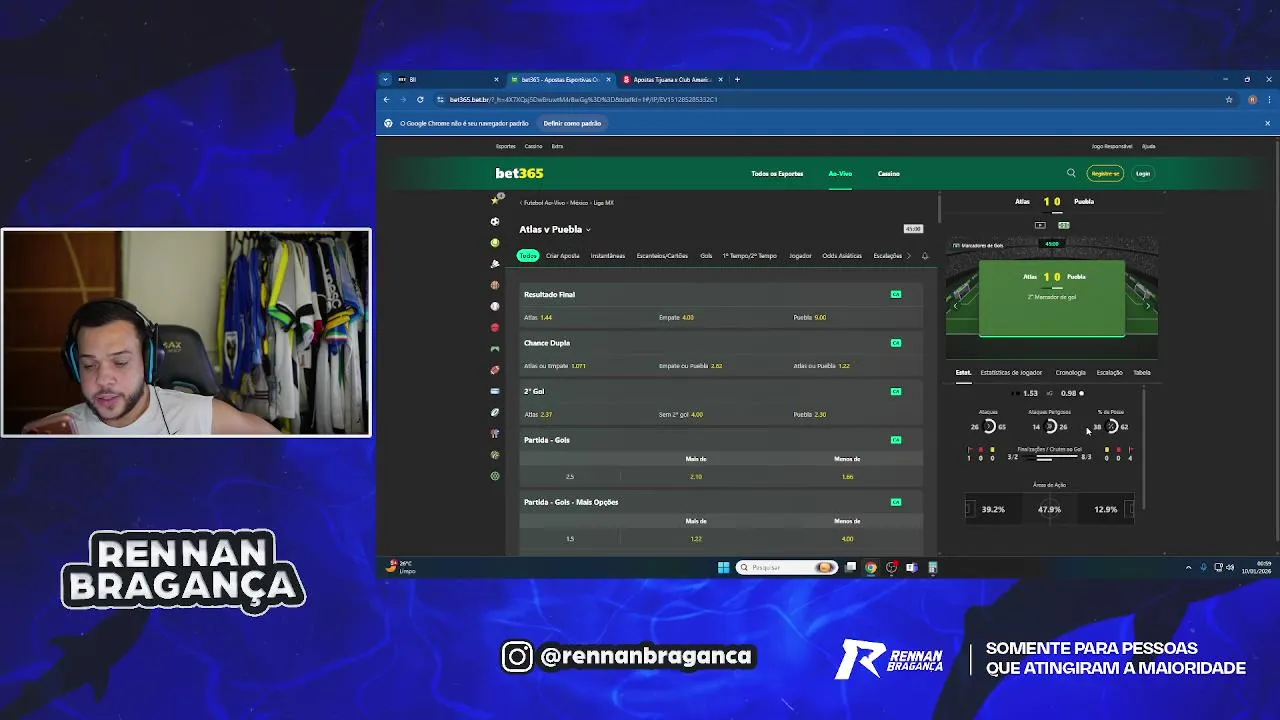This screenshot has height=720, width=1280.
Task: Click the Chrome icon in the taskbar
Action: [871, 567]
